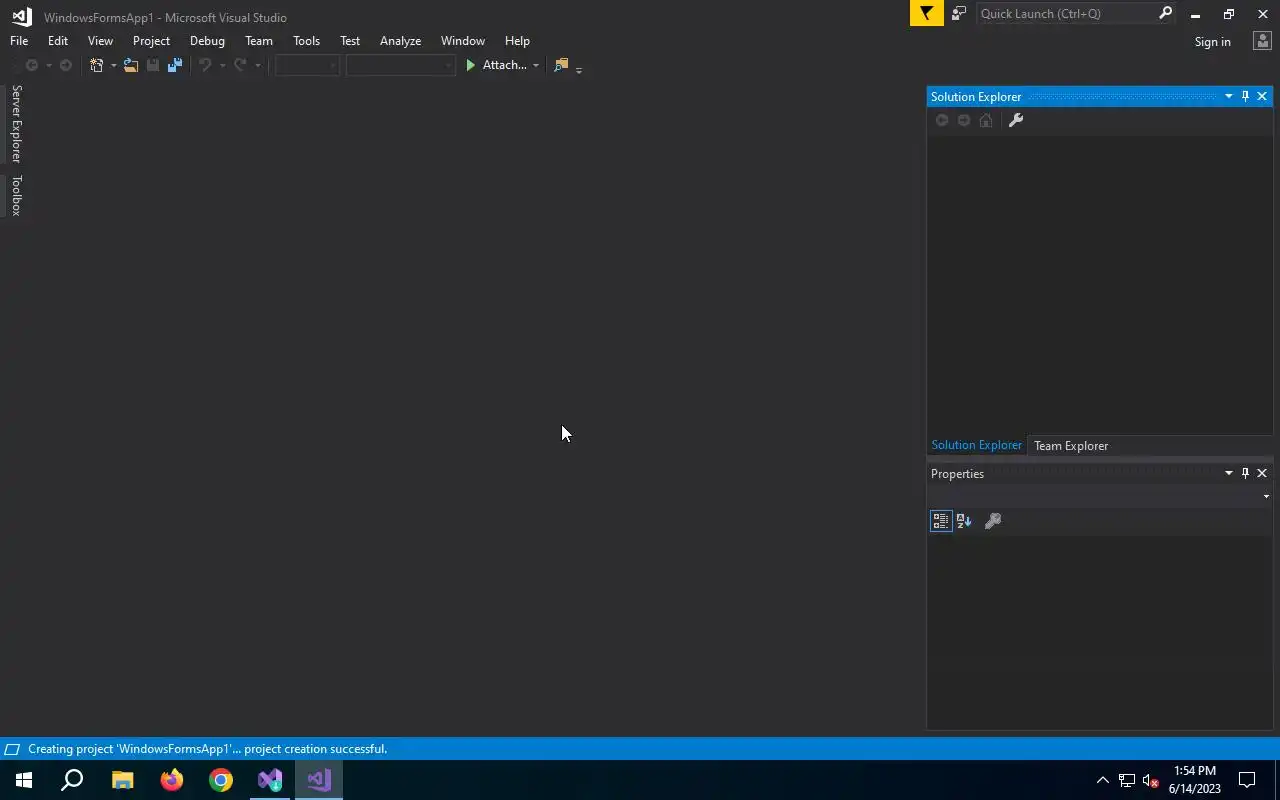Open notifications flag icon in title bar
Image resolution: width=1280 pixels, height=800 pixels.
[926, 14]
